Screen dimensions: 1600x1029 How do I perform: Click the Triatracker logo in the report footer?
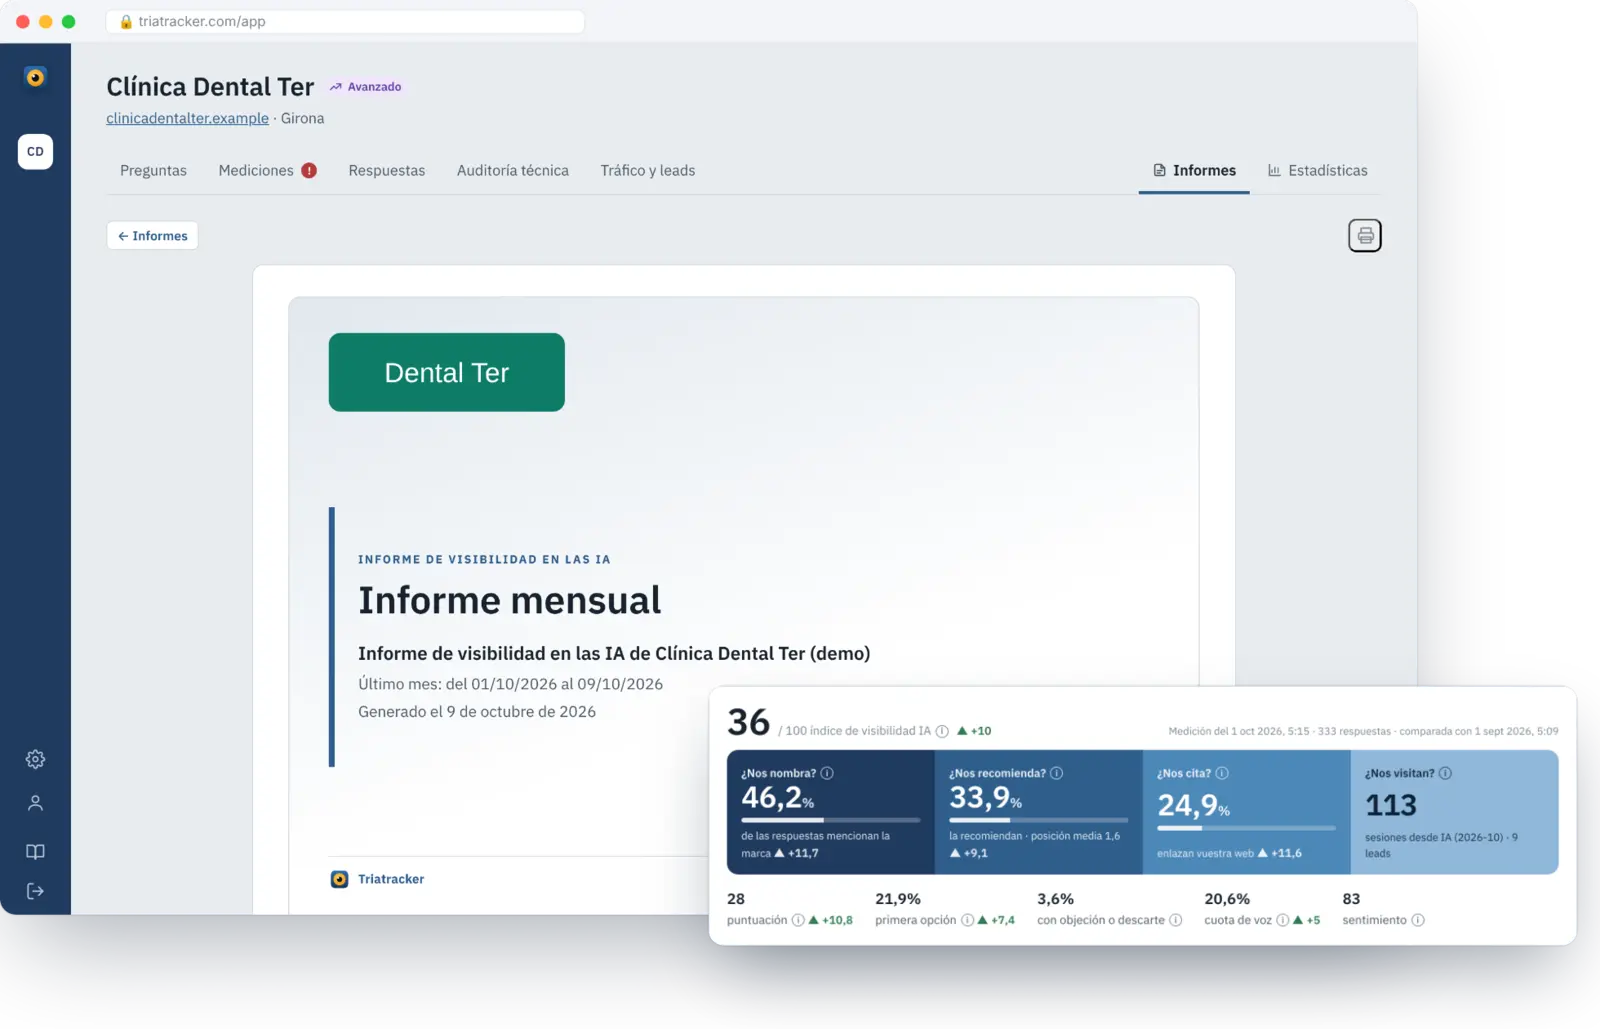339,879
